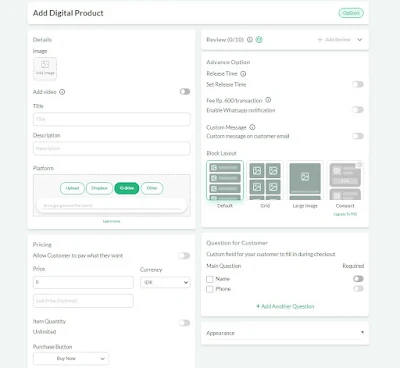Toggle Allow Customer to pay what they want
This screenshot has width=400, height=368.
coord(184,256)
